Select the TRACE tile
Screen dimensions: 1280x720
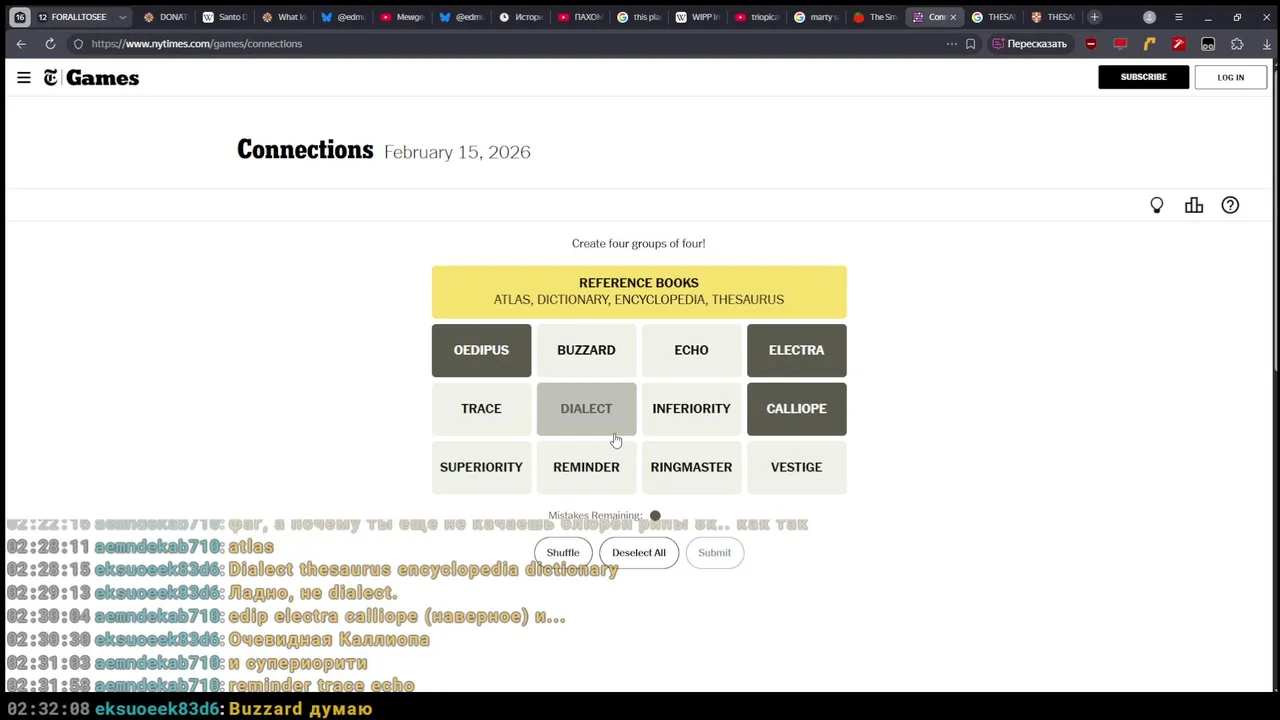tap(481, 409)
